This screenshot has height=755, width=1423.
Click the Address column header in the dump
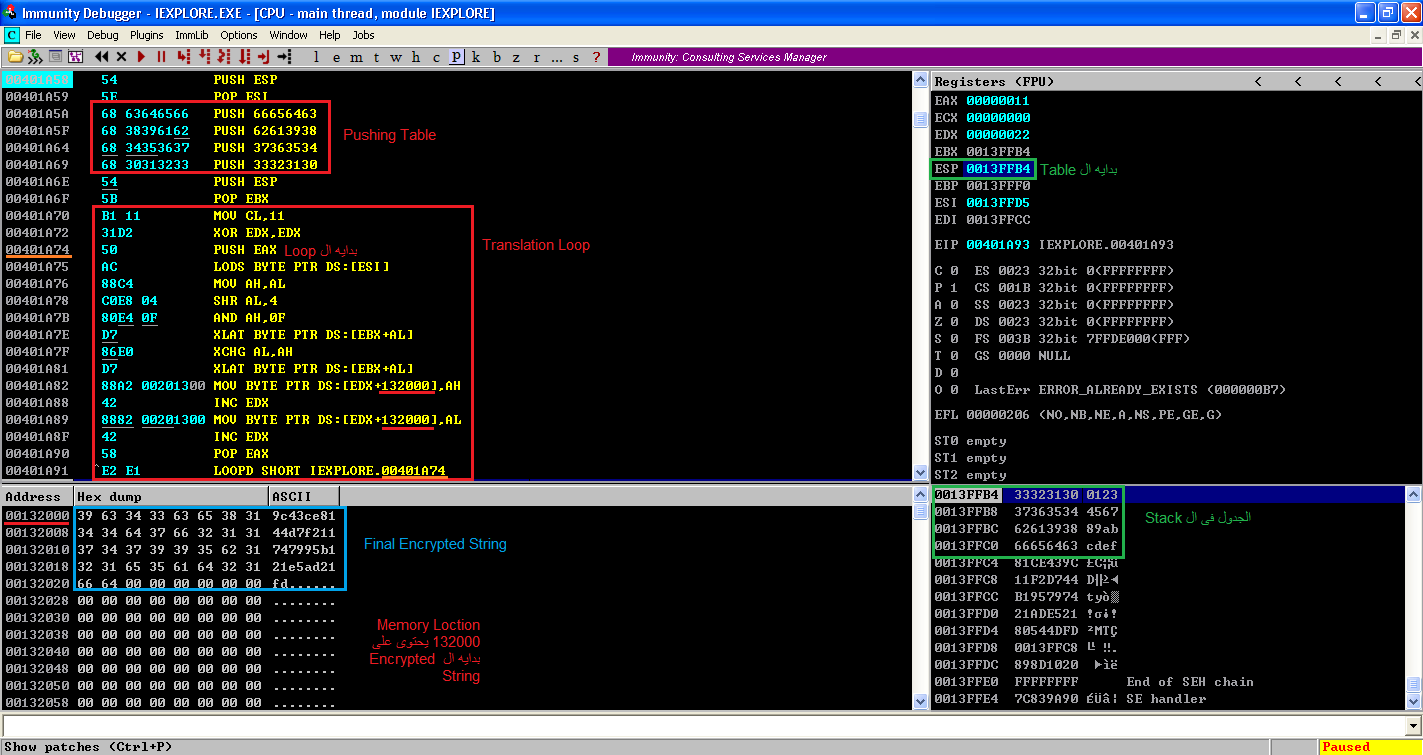click(37, 496)
